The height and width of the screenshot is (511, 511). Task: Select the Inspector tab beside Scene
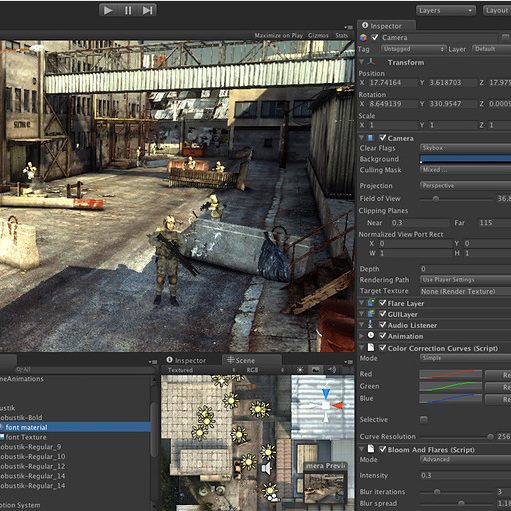pyautogui.click(x=187, y=360)
